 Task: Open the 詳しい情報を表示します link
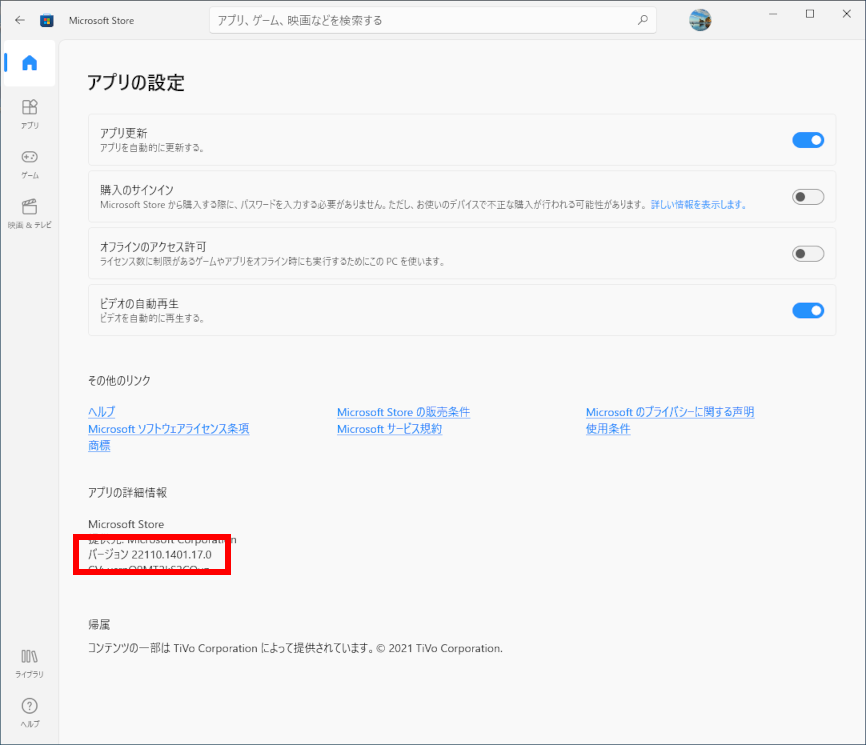(699, 205)
